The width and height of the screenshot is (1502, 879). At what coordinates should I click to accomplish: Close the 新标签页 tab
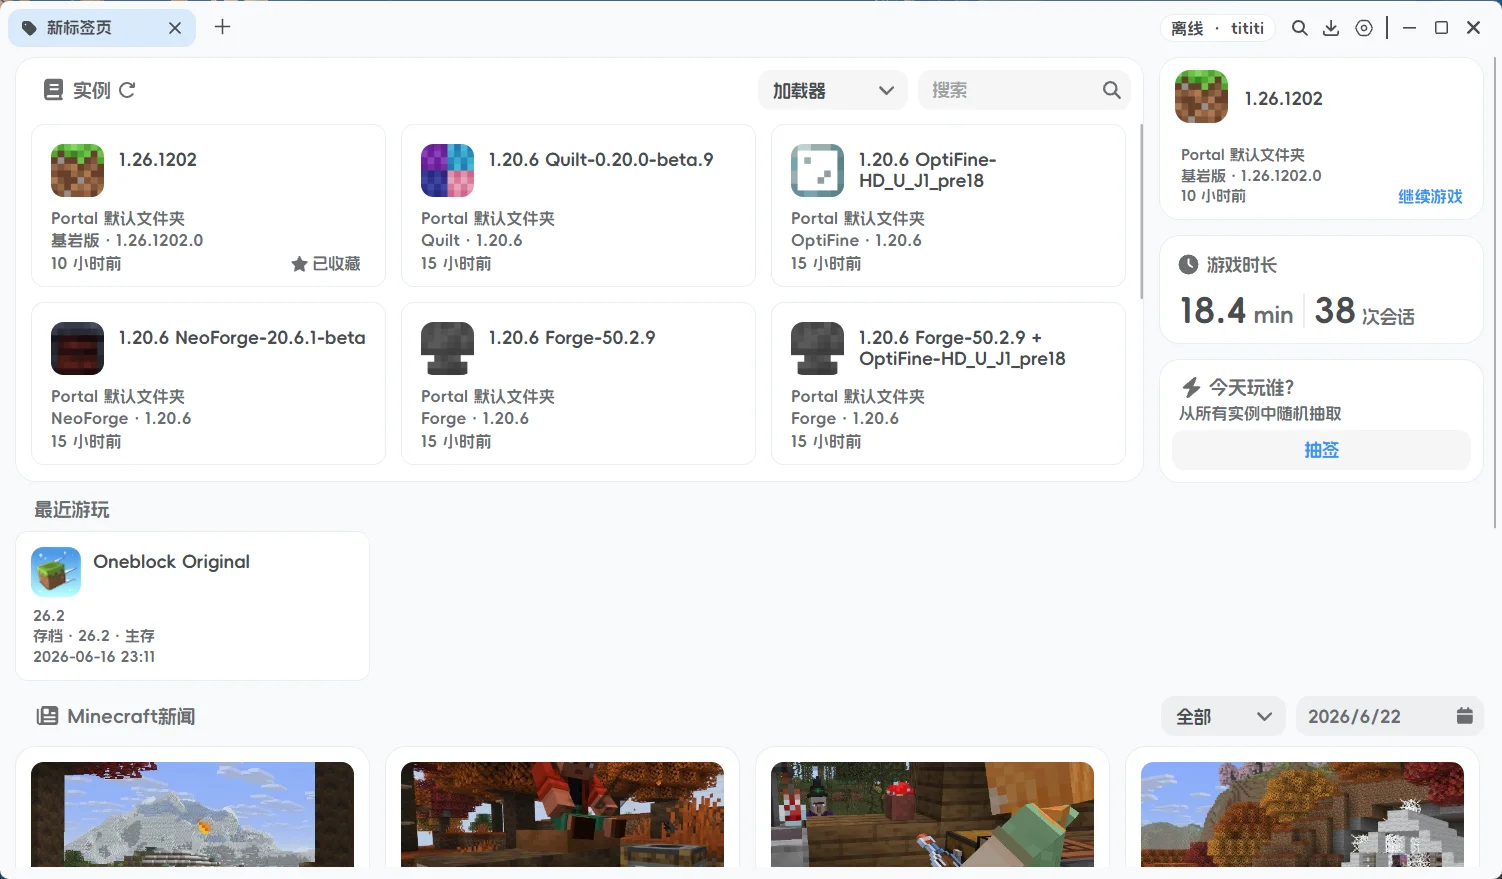[x=175, y=28]
